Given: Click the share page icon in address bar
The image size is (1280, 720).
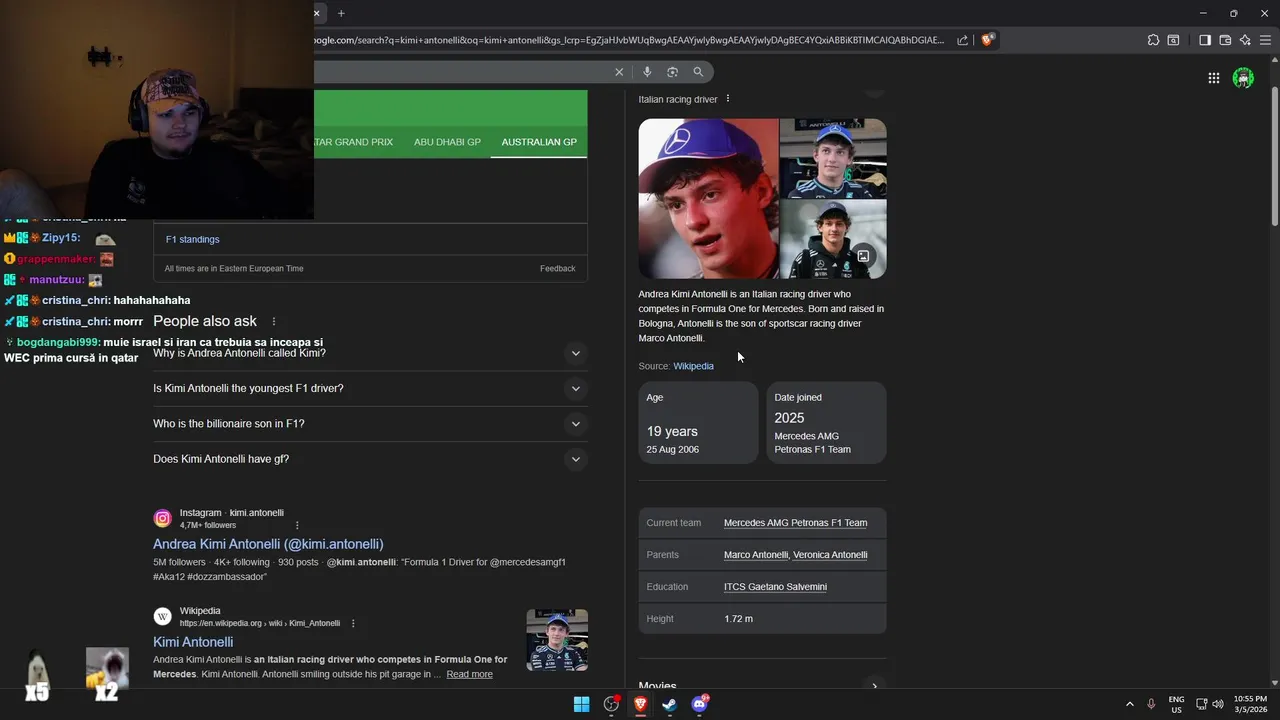Looking at the screenshot, I should click(x=962, y=40).
